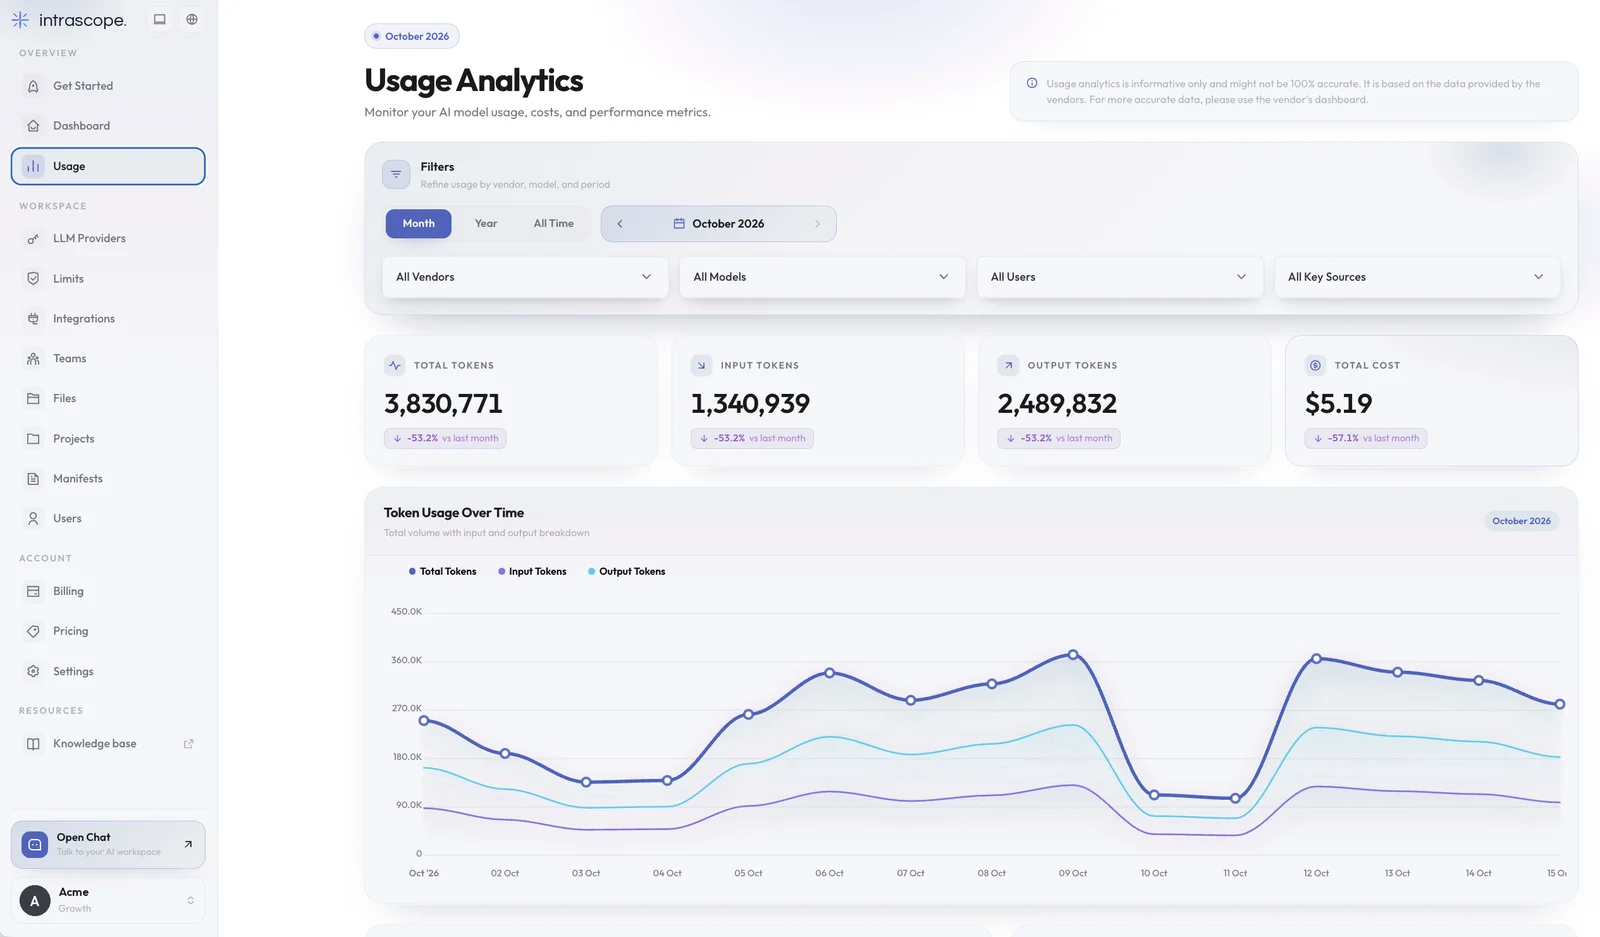
Task: Open the October 2026 date picker
Action: (x=718, y=223)
